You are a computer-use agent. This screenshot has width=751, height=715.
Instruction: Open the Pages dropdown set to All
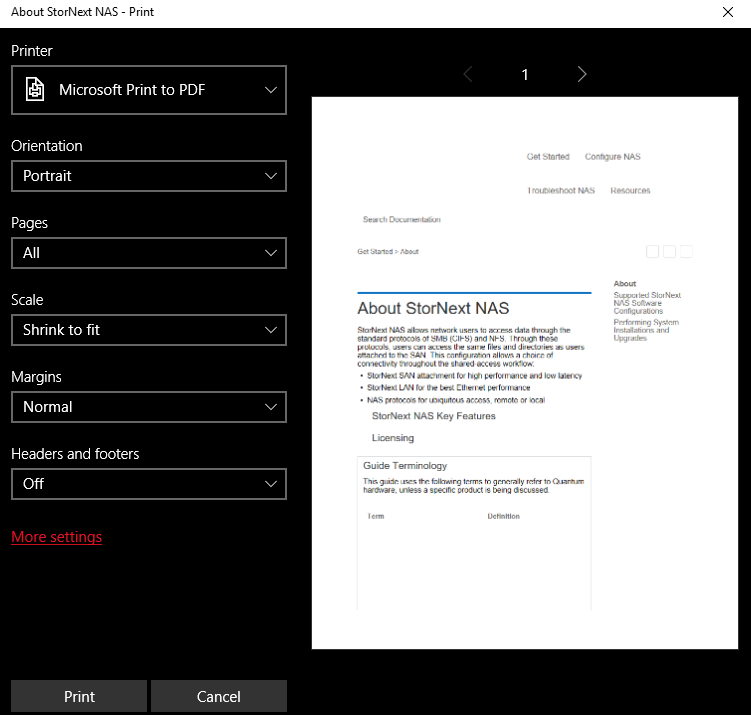(x=149, y=253)
